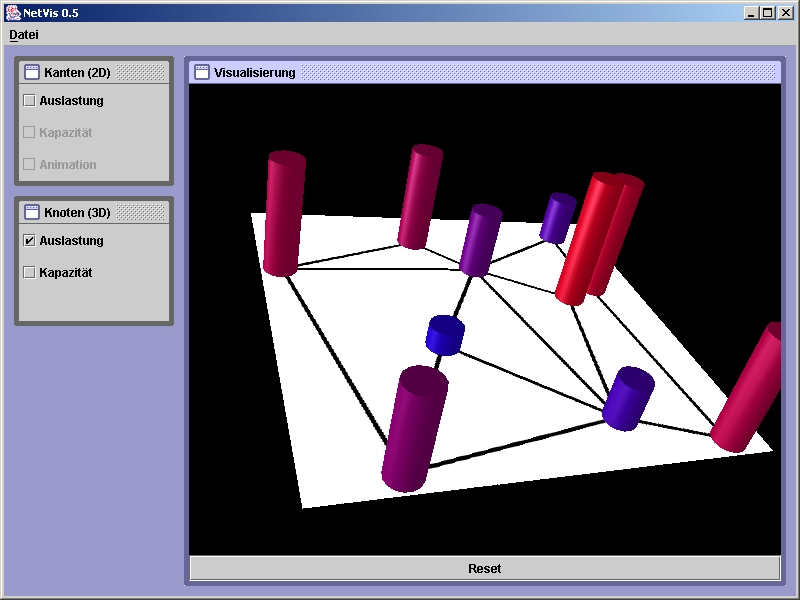Open the Datei menu

(23, 35)
